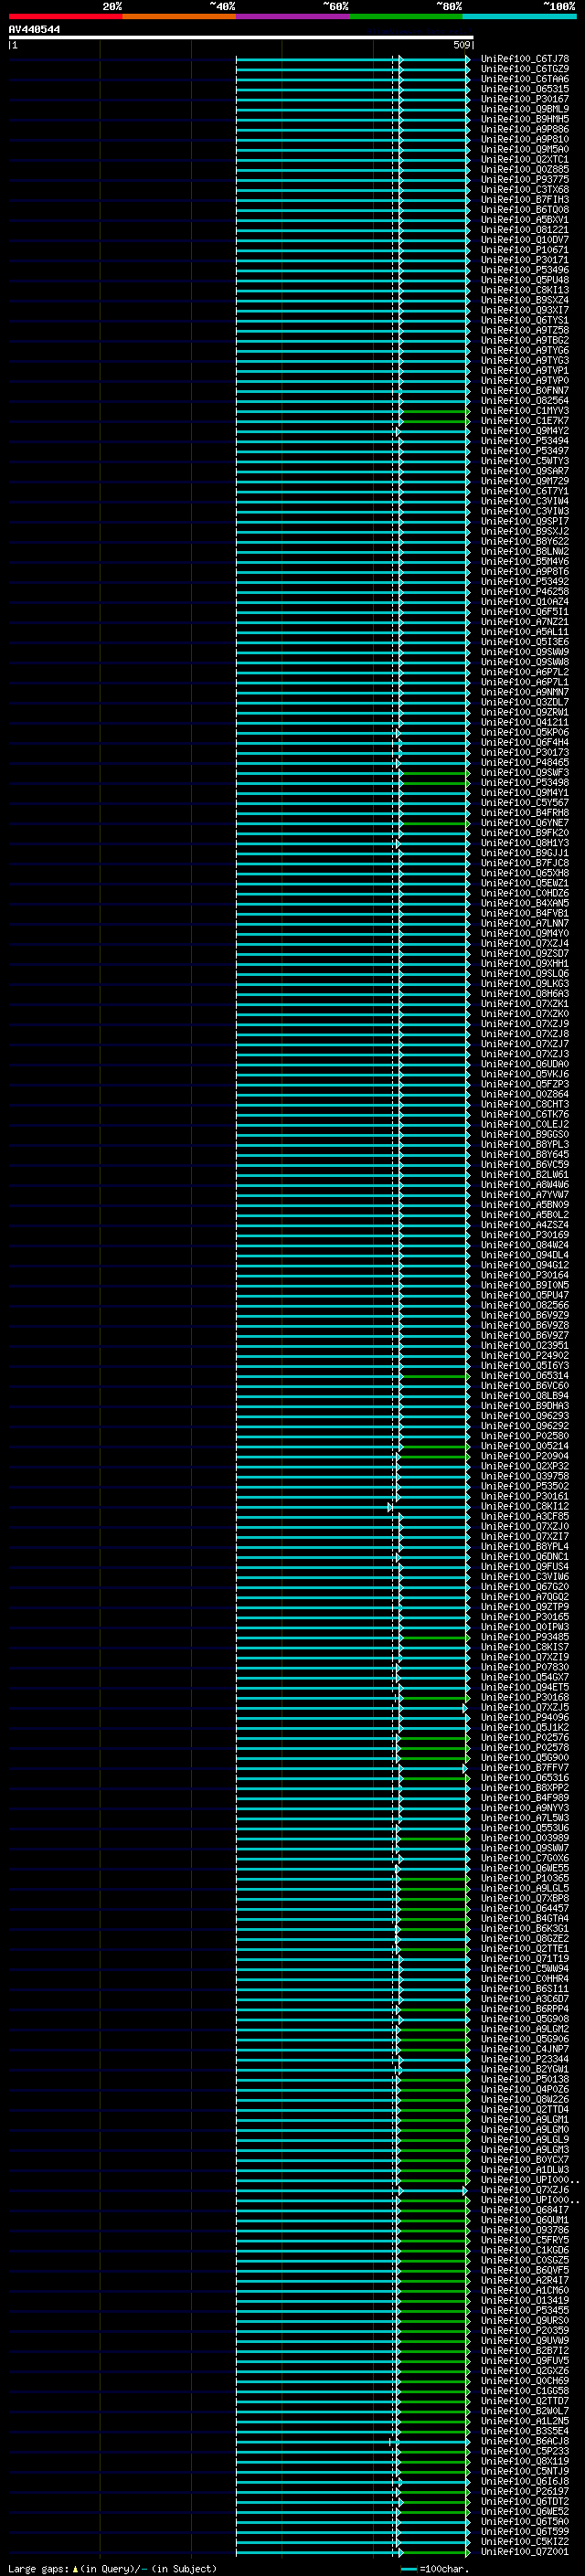Open hit UniRef100_B6ACJ8

pos(525,2441)
